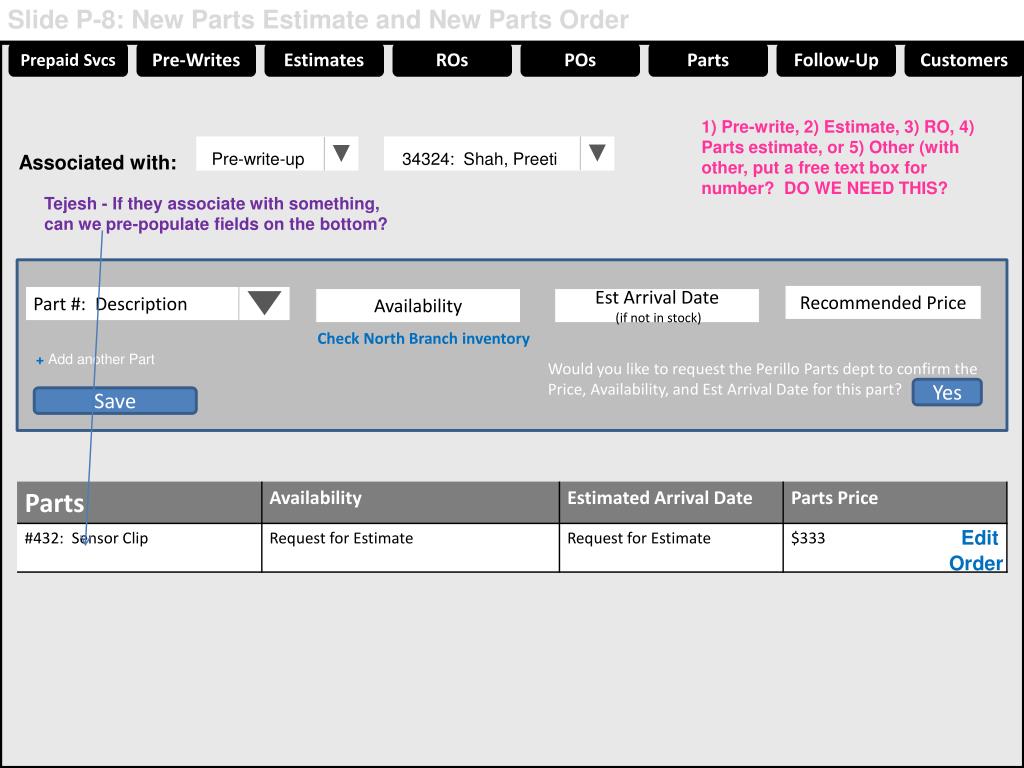Viewport: 1024px width, 768px height.
Task: Click Edit link for Sensor Clip
Action: pos(980,537)
